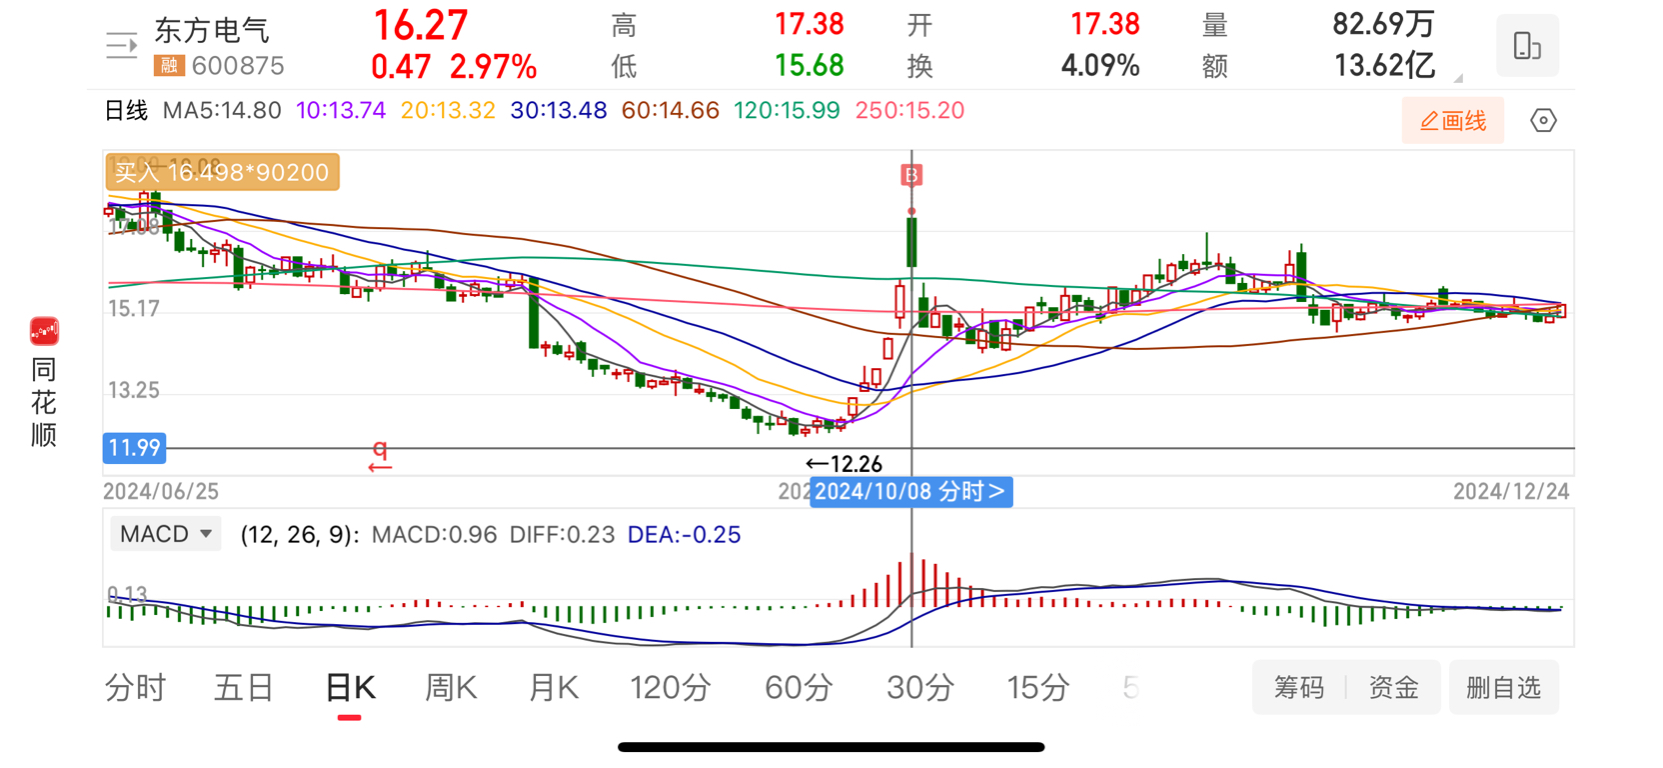Open 筹码 chip distribution

coord(1299,688)
